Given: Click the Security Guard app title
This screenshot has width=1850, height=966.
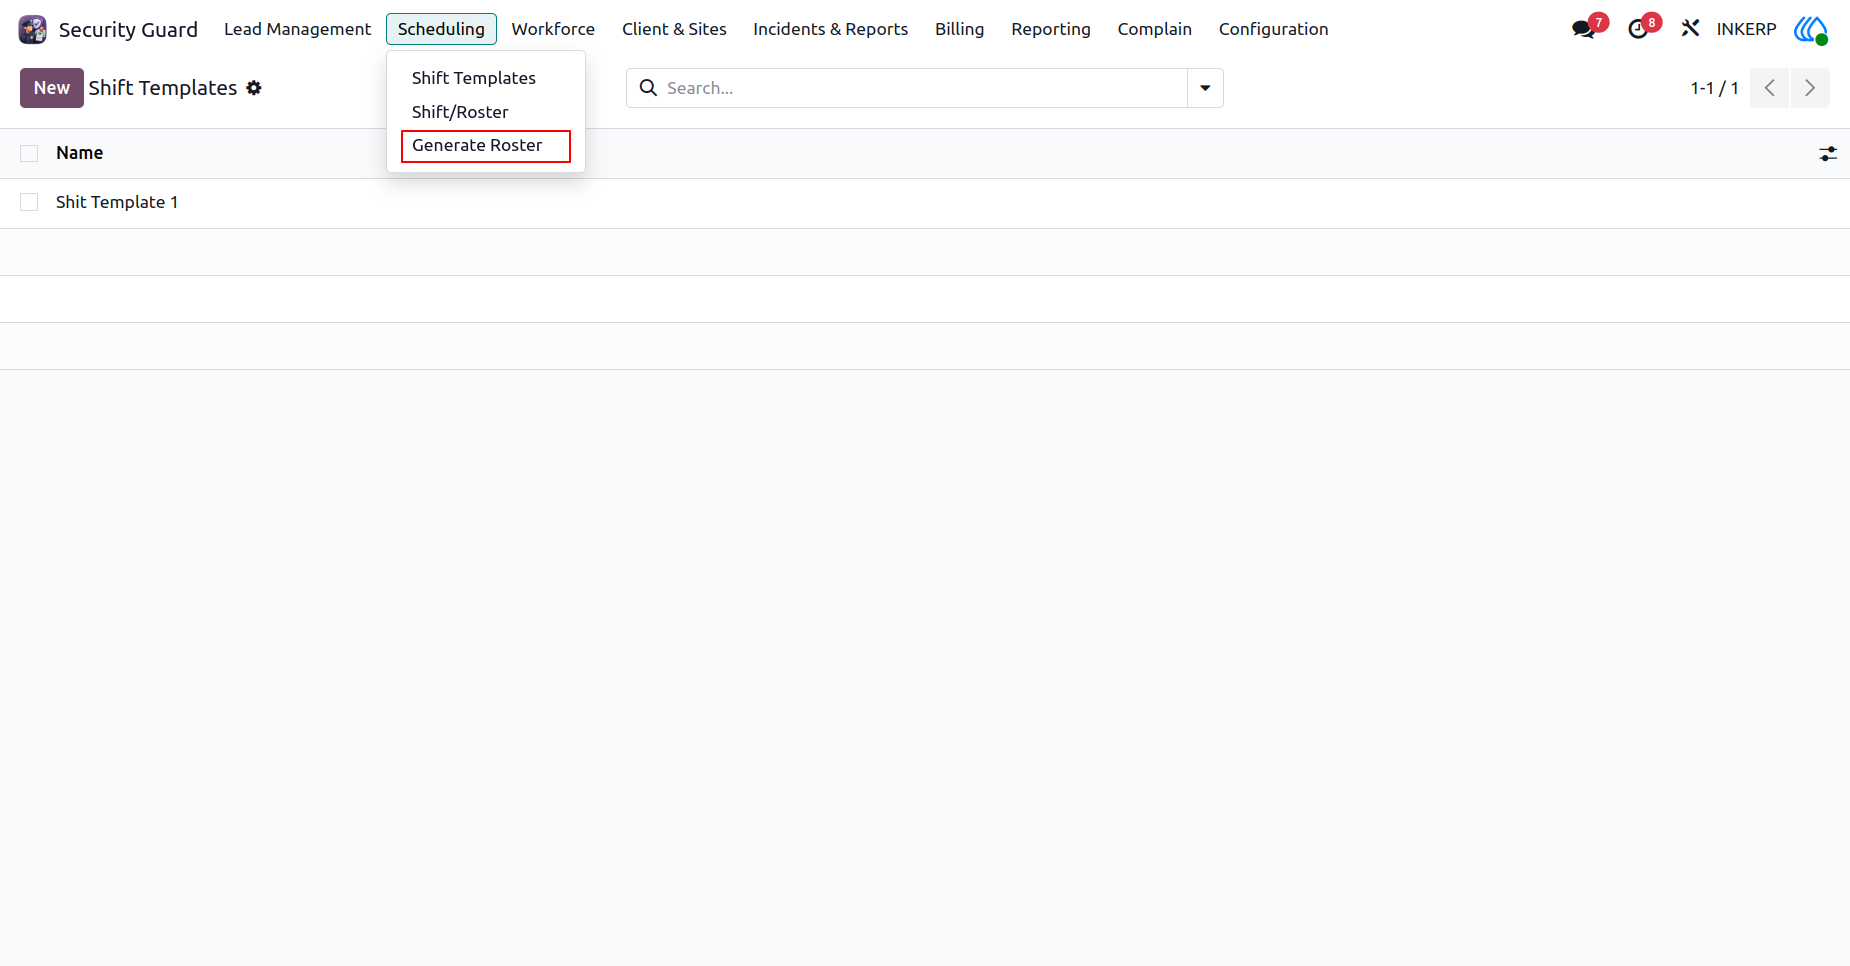Looking at the screenshot, I should point(128,30).
